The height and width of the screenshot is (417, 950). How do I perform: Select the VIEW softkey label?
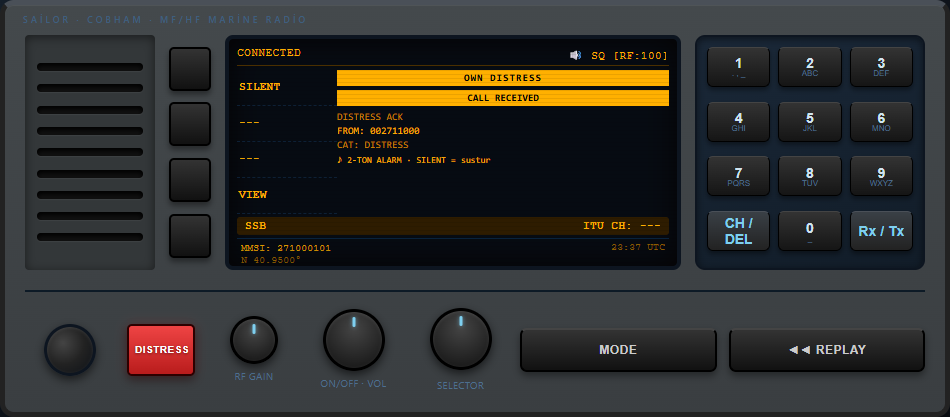point(253,195)
